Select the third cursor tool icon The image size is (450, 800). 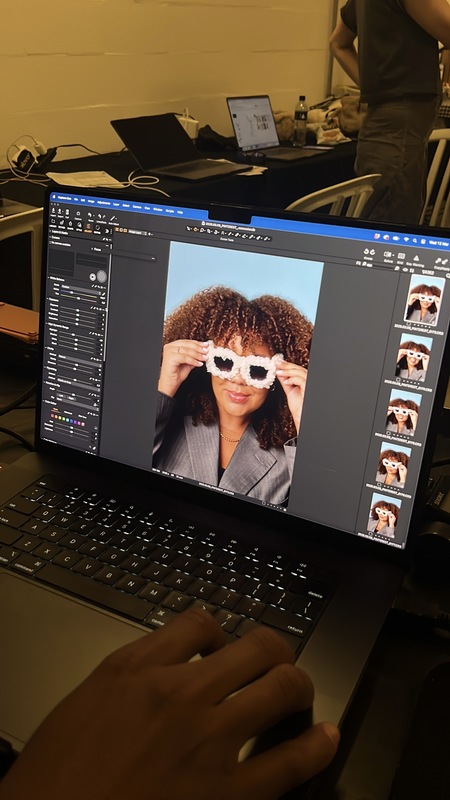[x=202, y=230]
